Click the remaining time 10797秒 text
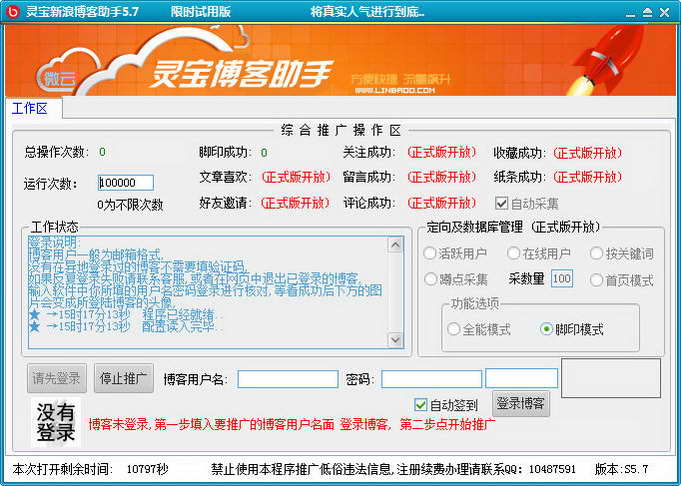This screenshot has height=486, width=681. (x=147, y=469)
